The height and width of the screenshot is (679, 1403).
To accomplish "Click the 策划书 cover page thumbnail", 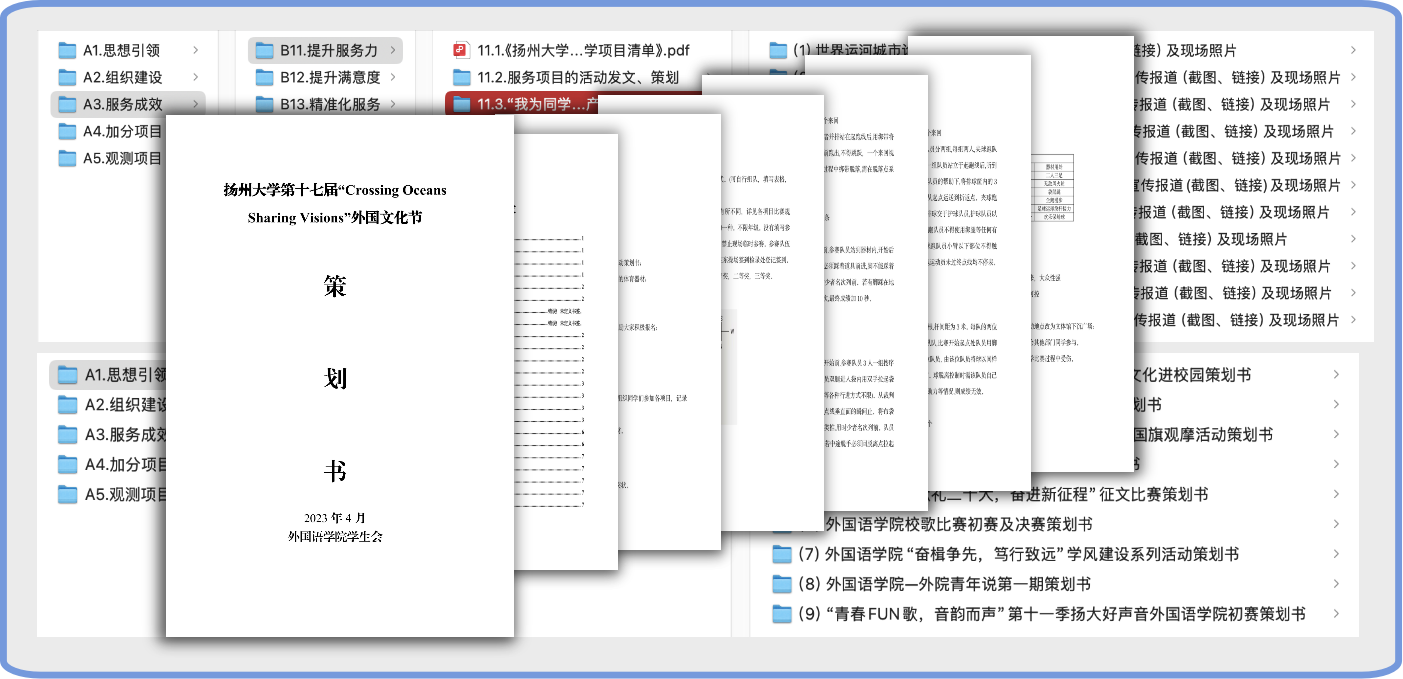I will click(x=340, y=376).
